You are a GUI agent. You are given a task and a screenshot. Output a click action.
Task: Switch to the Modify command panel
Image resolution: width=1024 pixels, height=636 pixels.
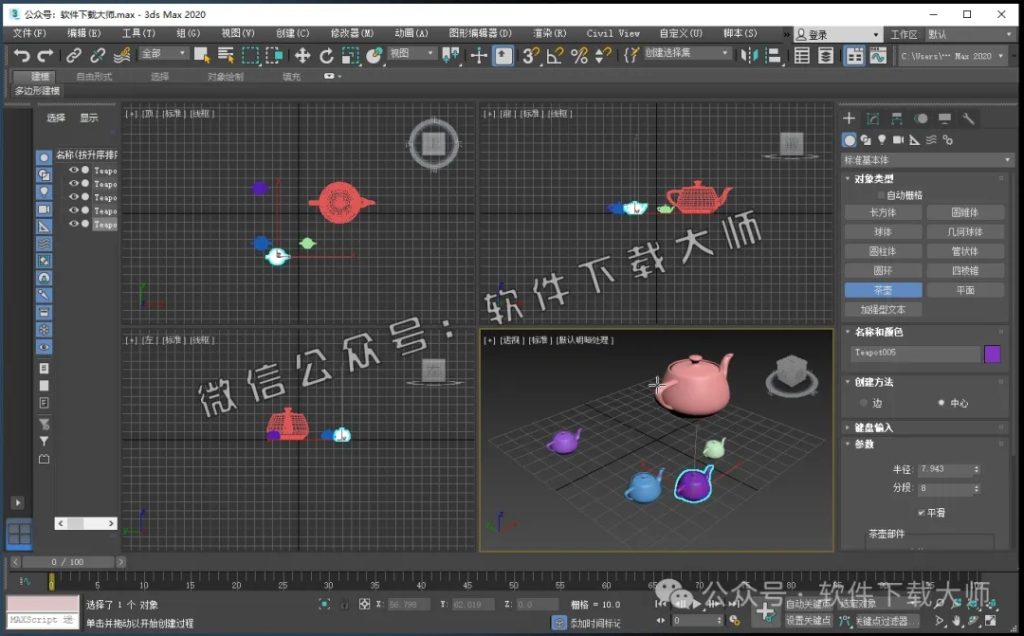872,120
